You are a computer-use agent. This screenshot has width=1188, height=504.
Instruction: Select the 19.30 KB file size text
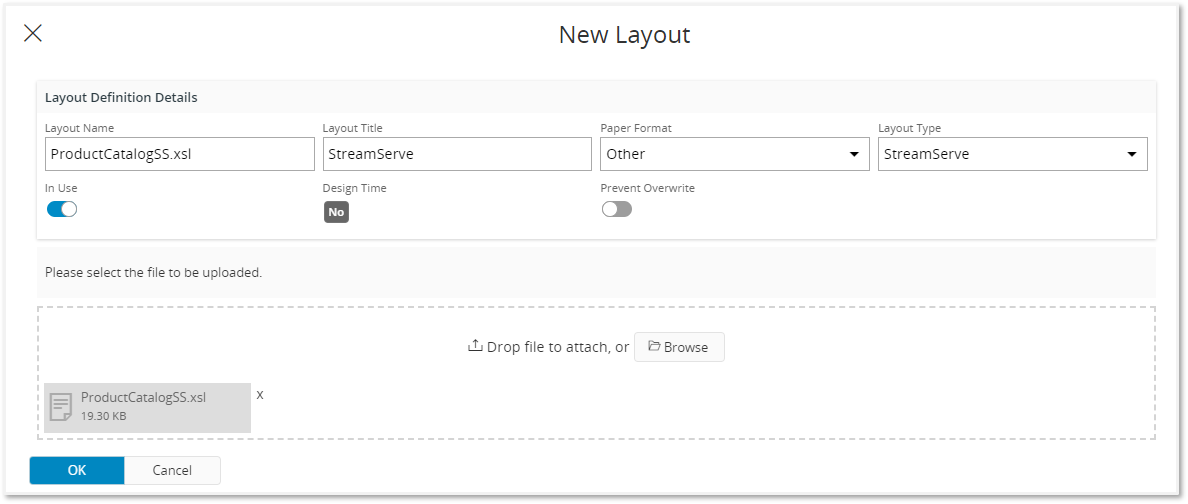point(104,415)
